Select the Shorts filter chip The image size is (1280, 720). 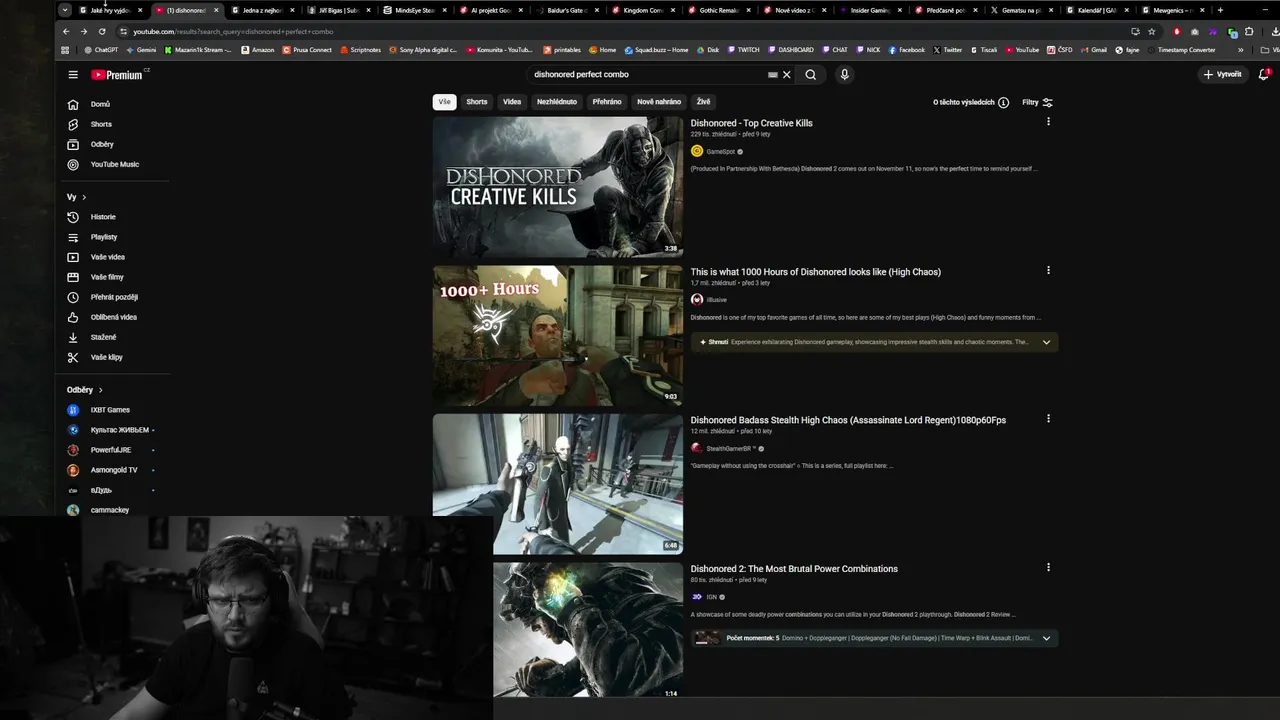tap(477, 102)
